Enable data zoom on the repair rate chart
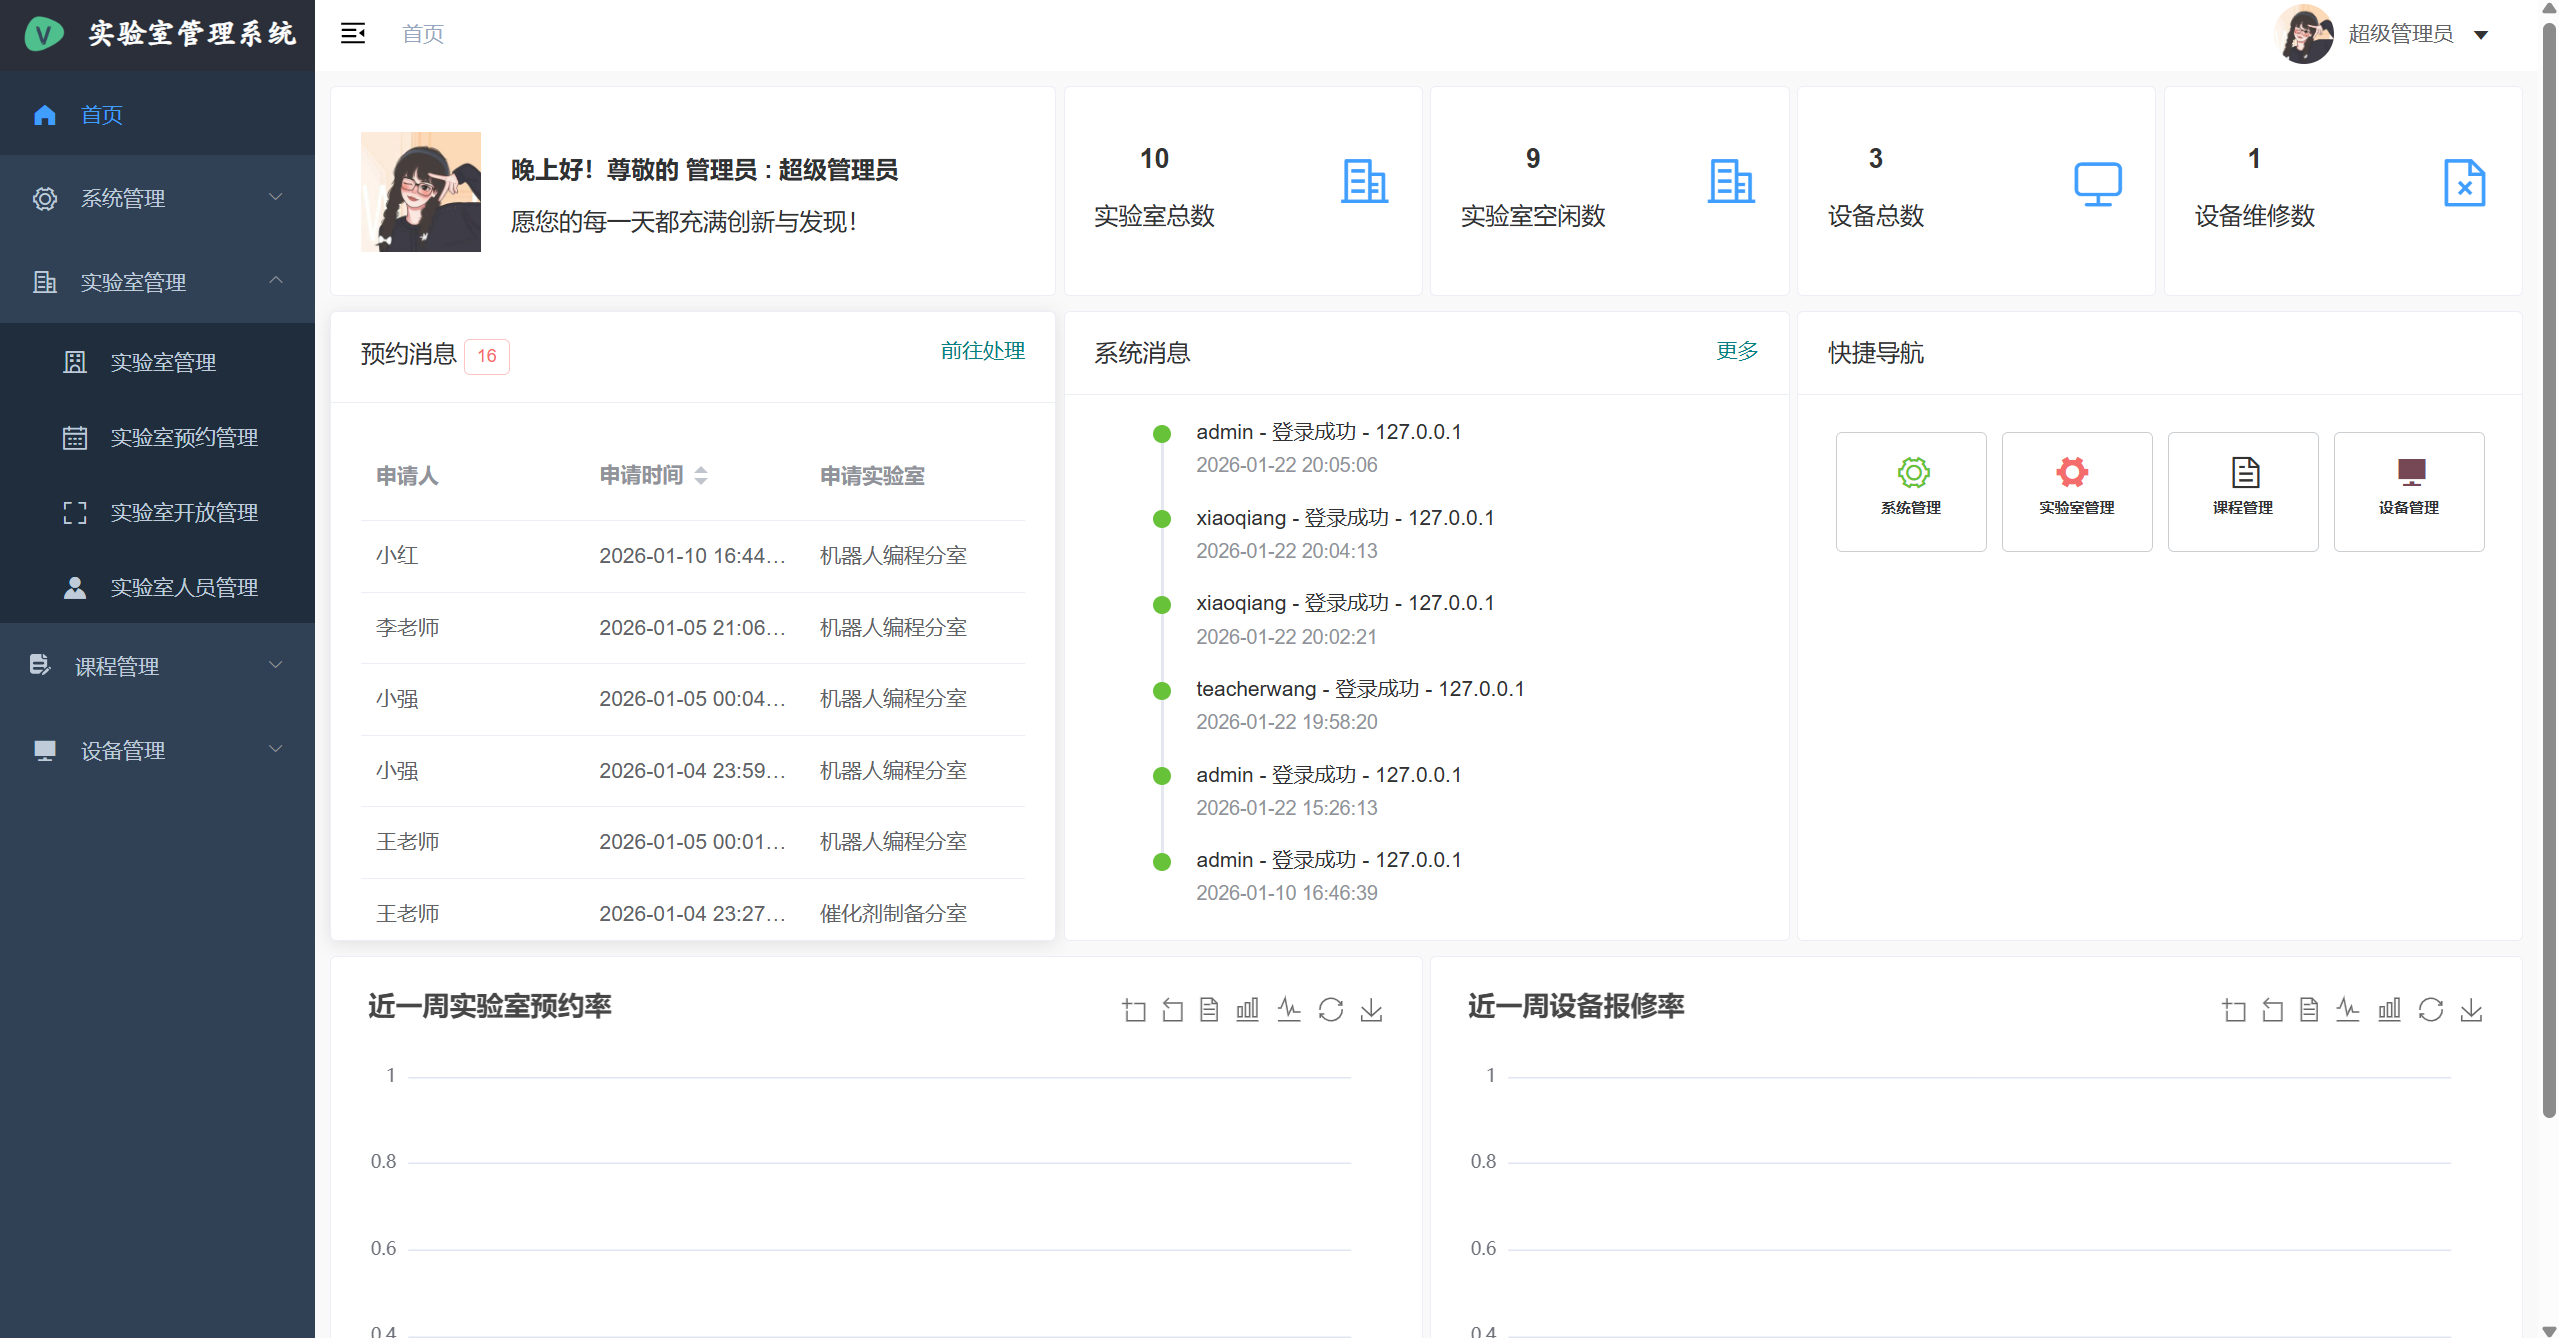The height and width of the screenshot is (1338, 2559). click(2235, 1010)
